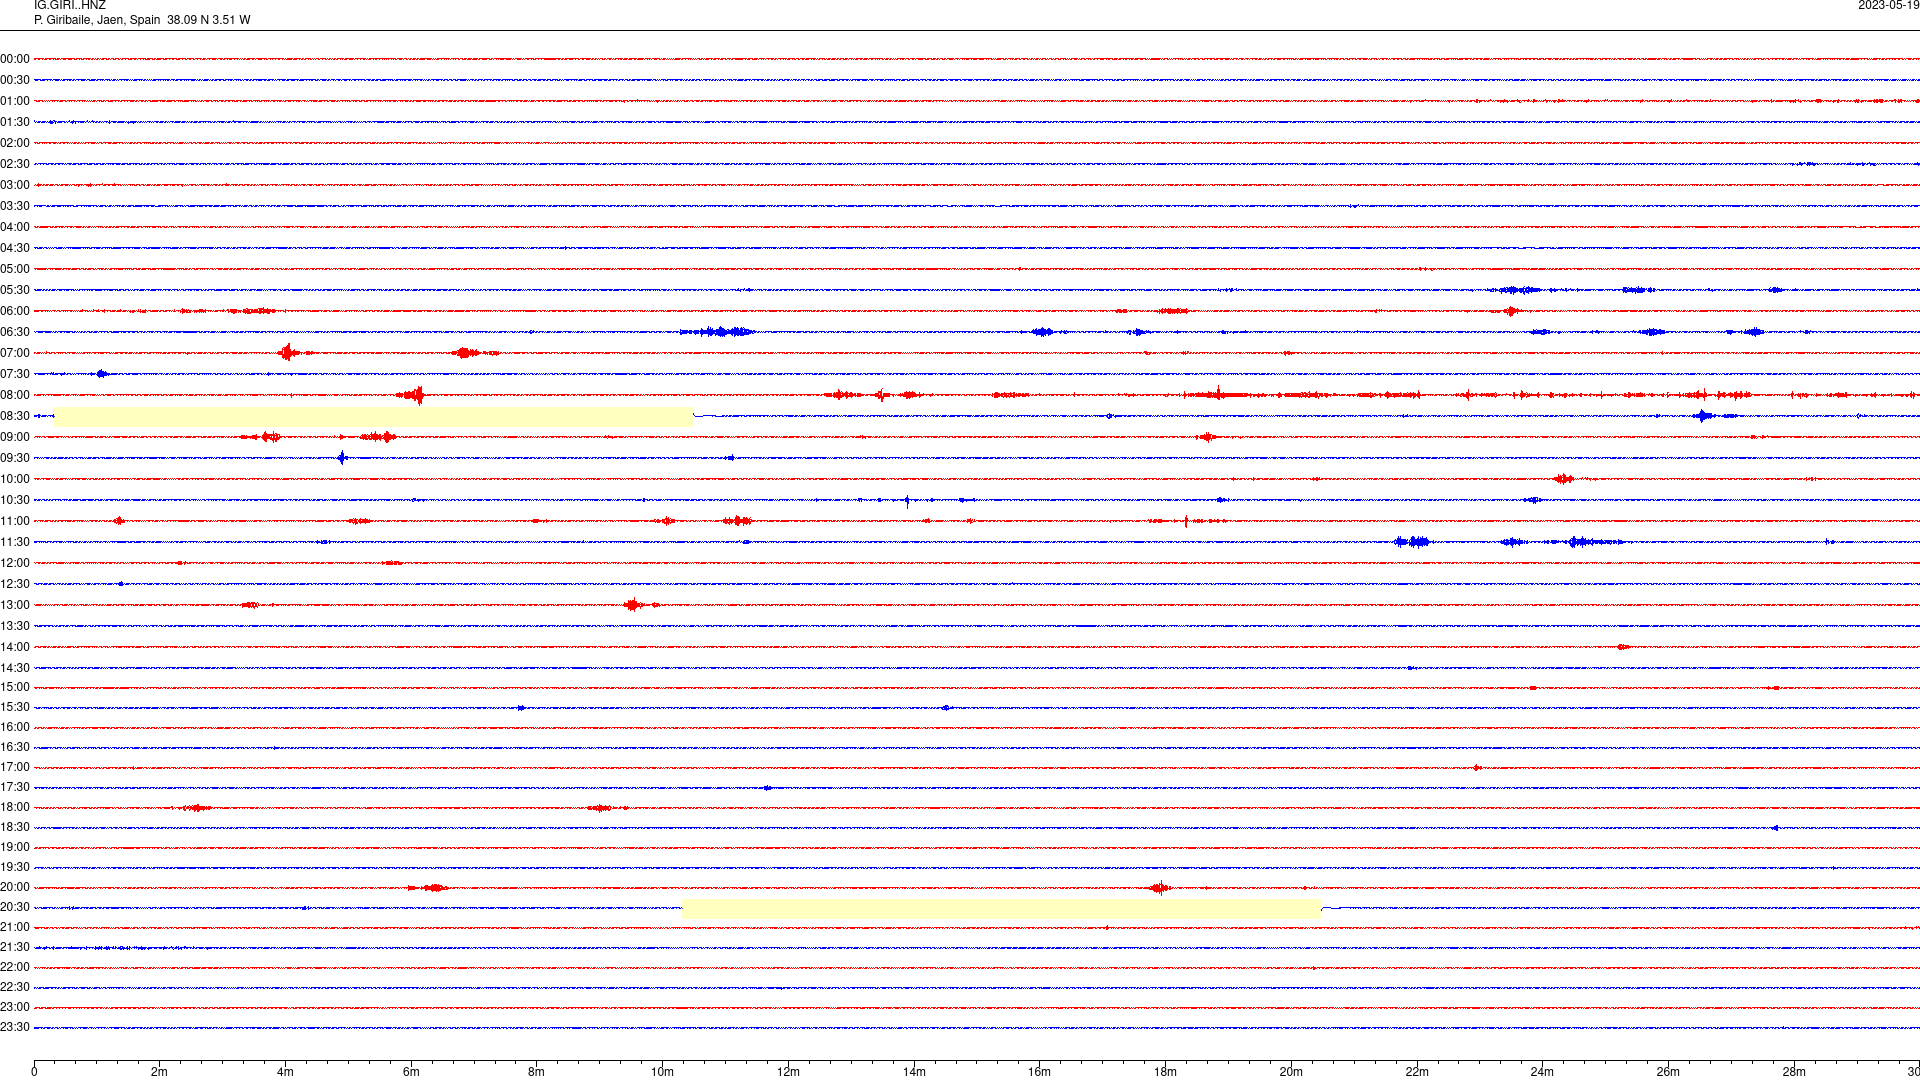Select the 09:30 time row label
1920x1080 pixels.
[x=15, y=458]
